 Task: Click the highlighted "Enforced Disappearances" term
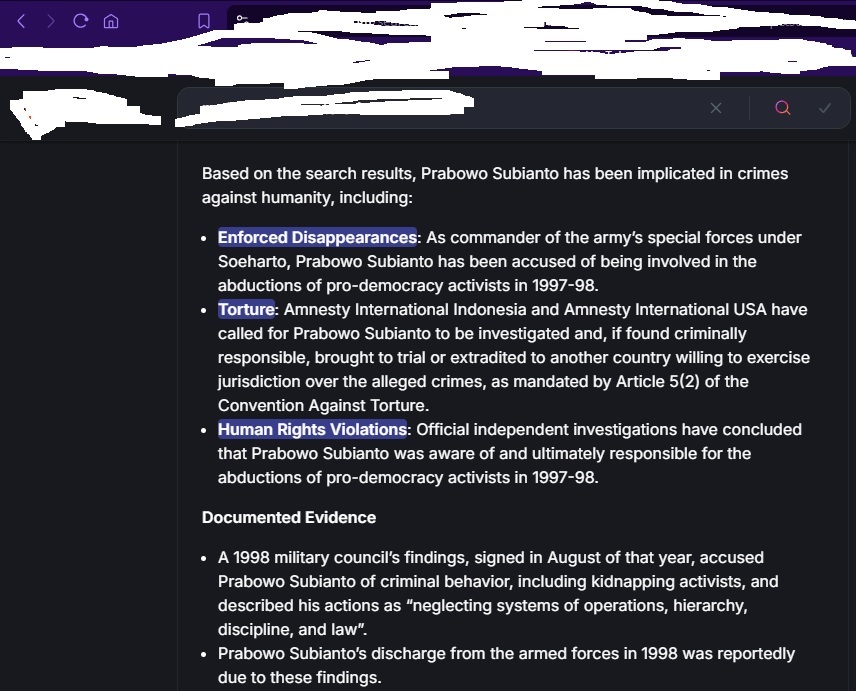click(317, 238)
